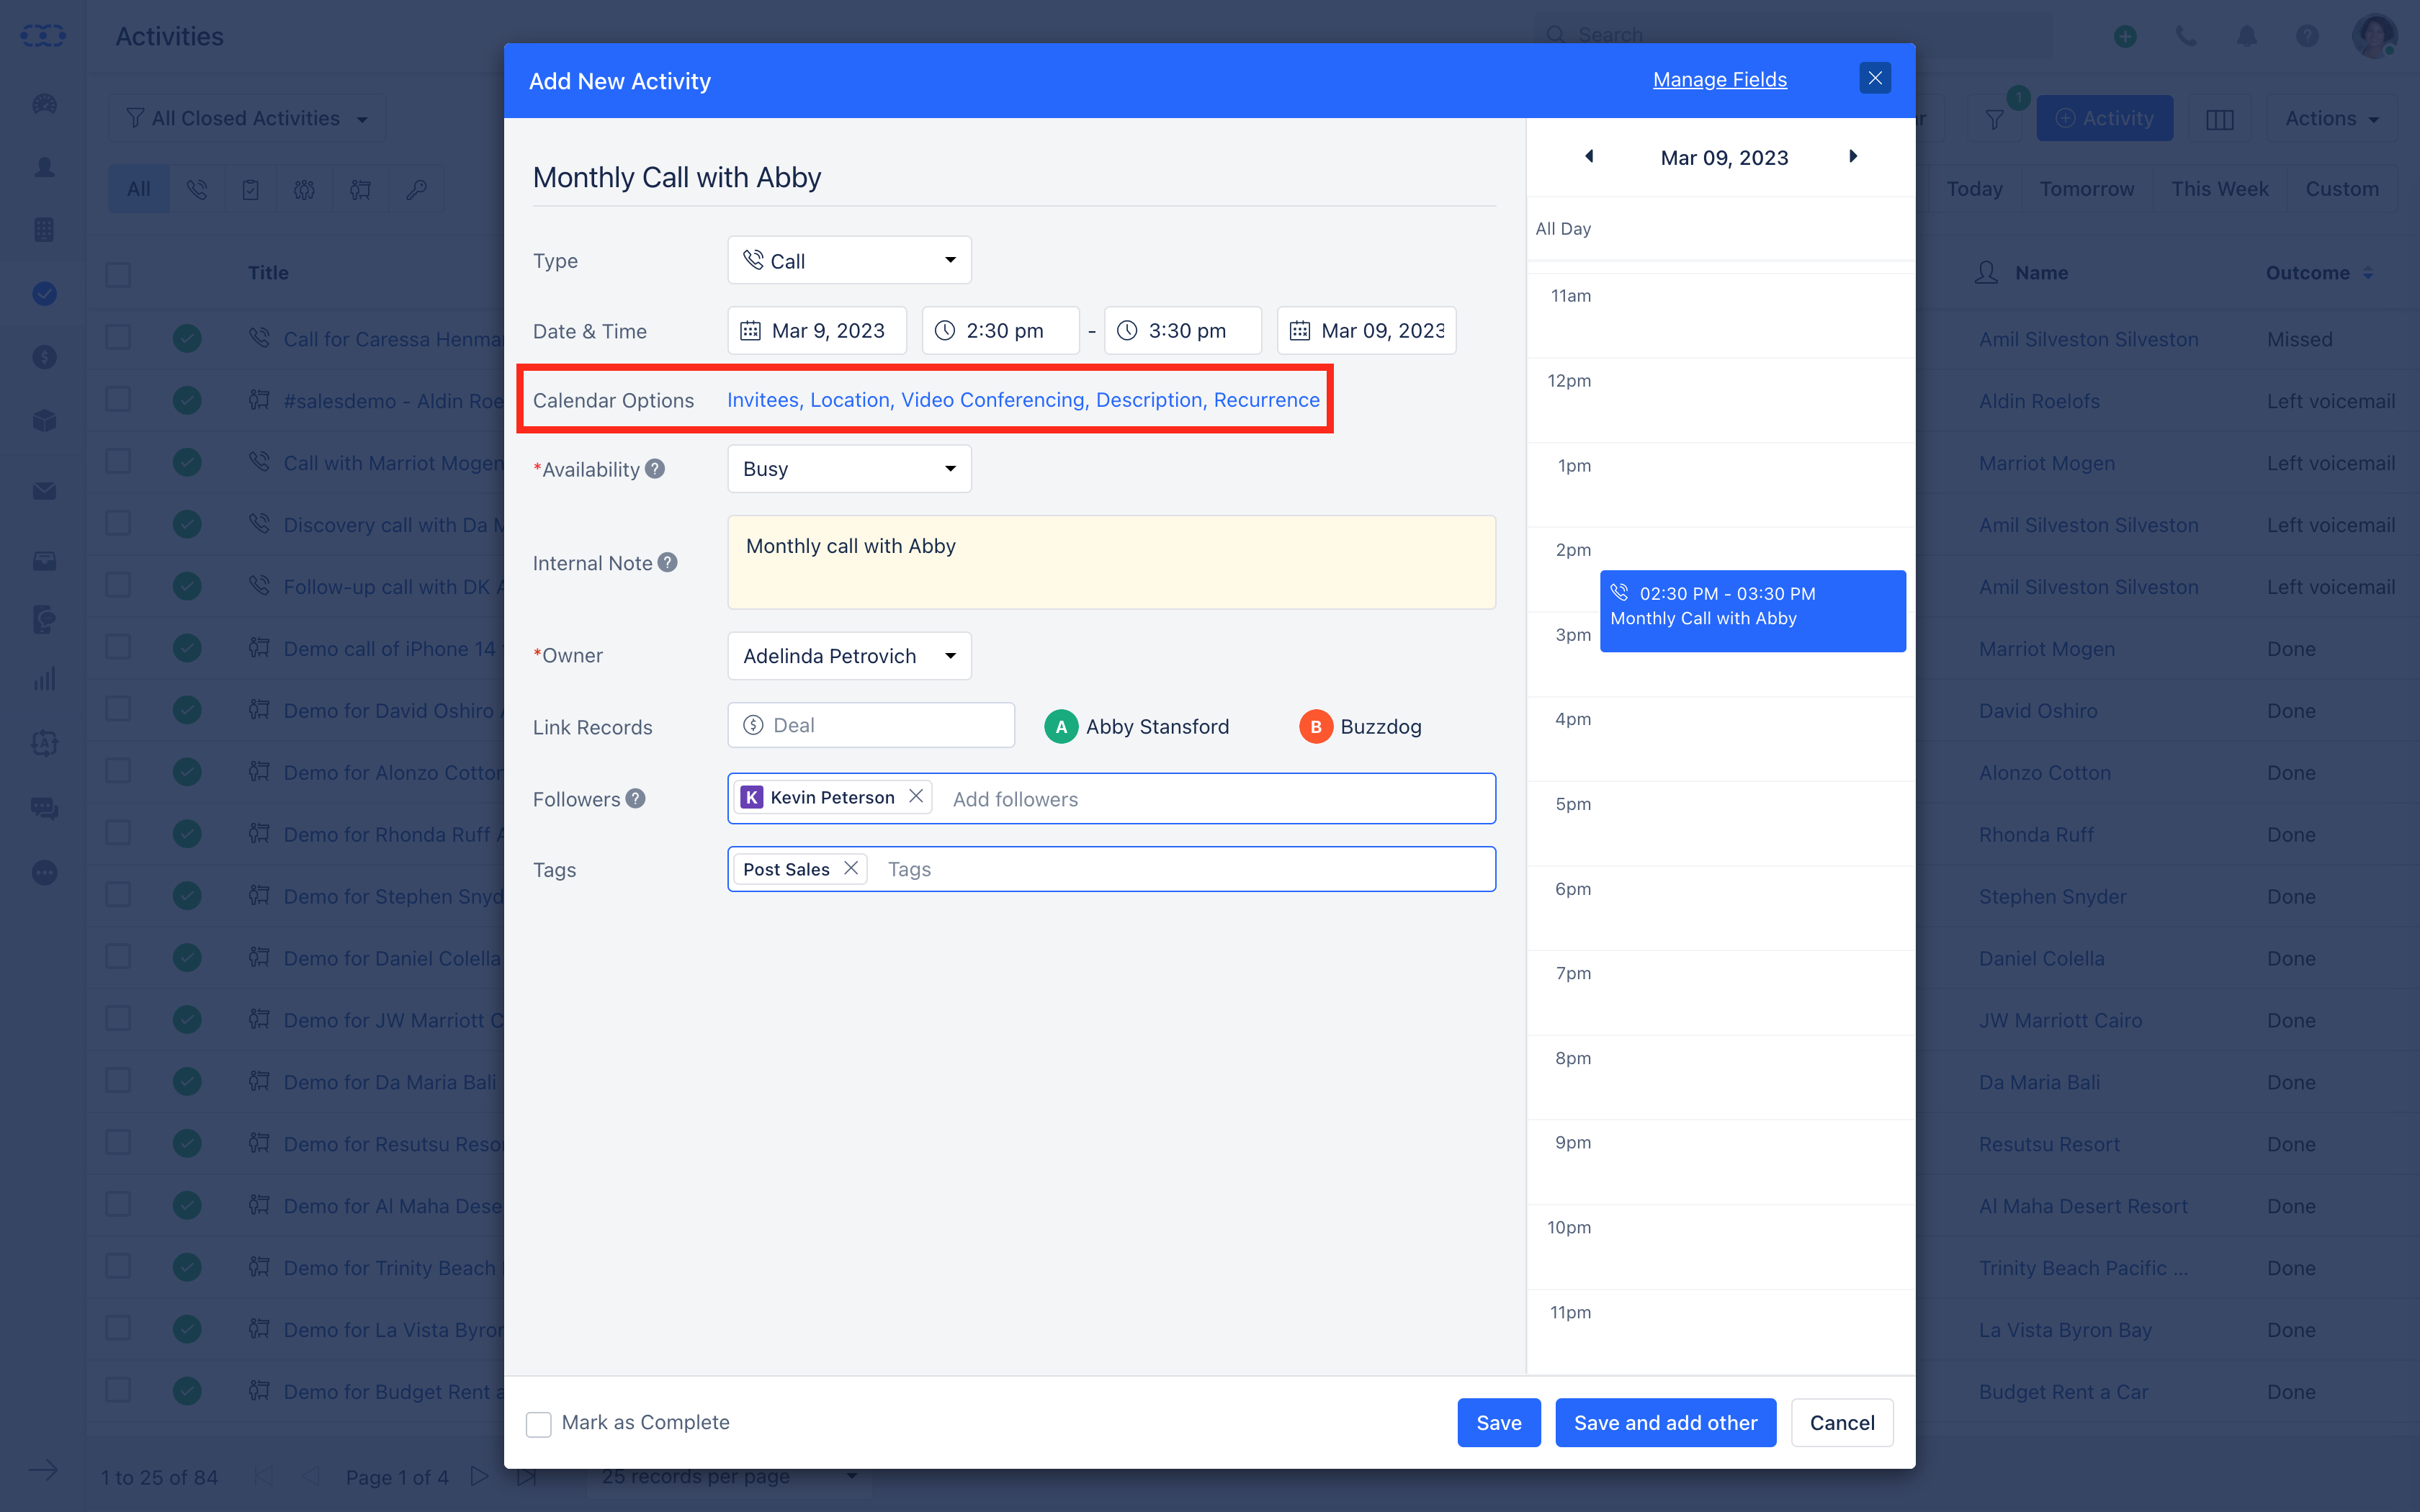Check the Call for Caressa Henman row checkbox

118,337
